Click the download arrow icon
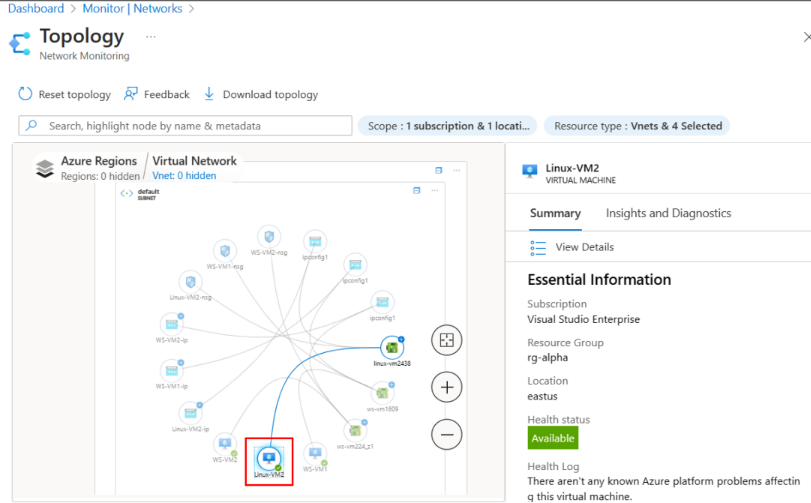811x503 pixels. click(x=209, y=94)
